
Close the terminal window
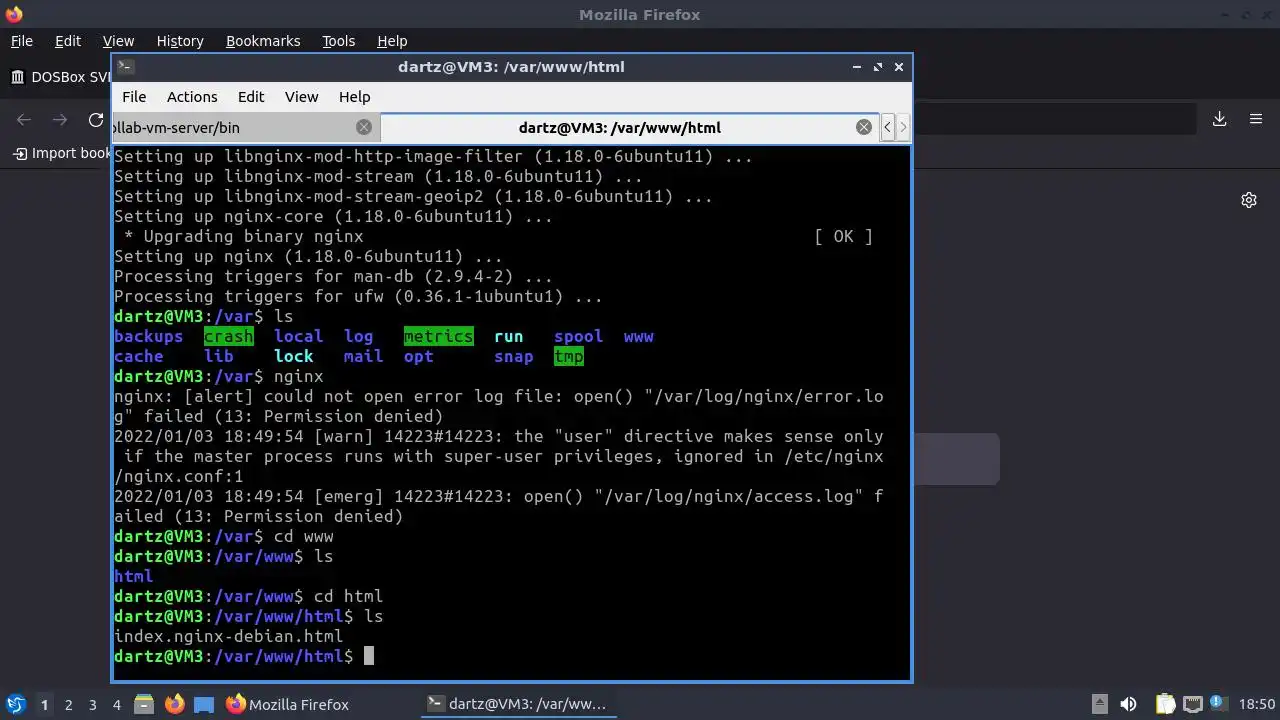point(899,67)
